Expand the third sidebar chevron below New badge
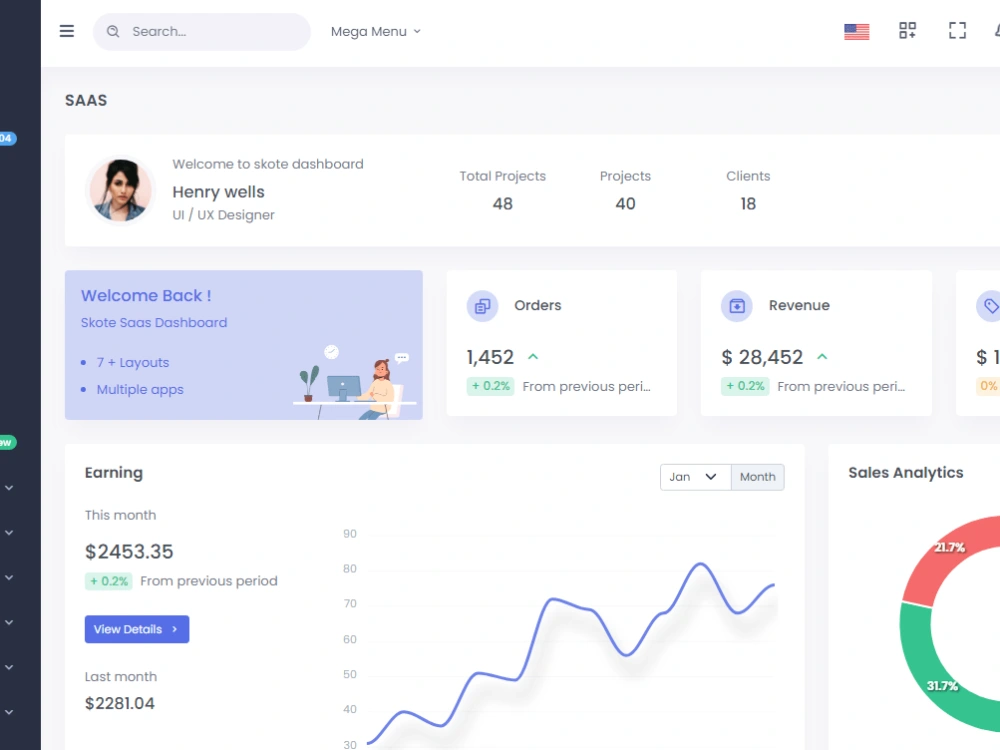1000x750 pixels. coord(9,577)
